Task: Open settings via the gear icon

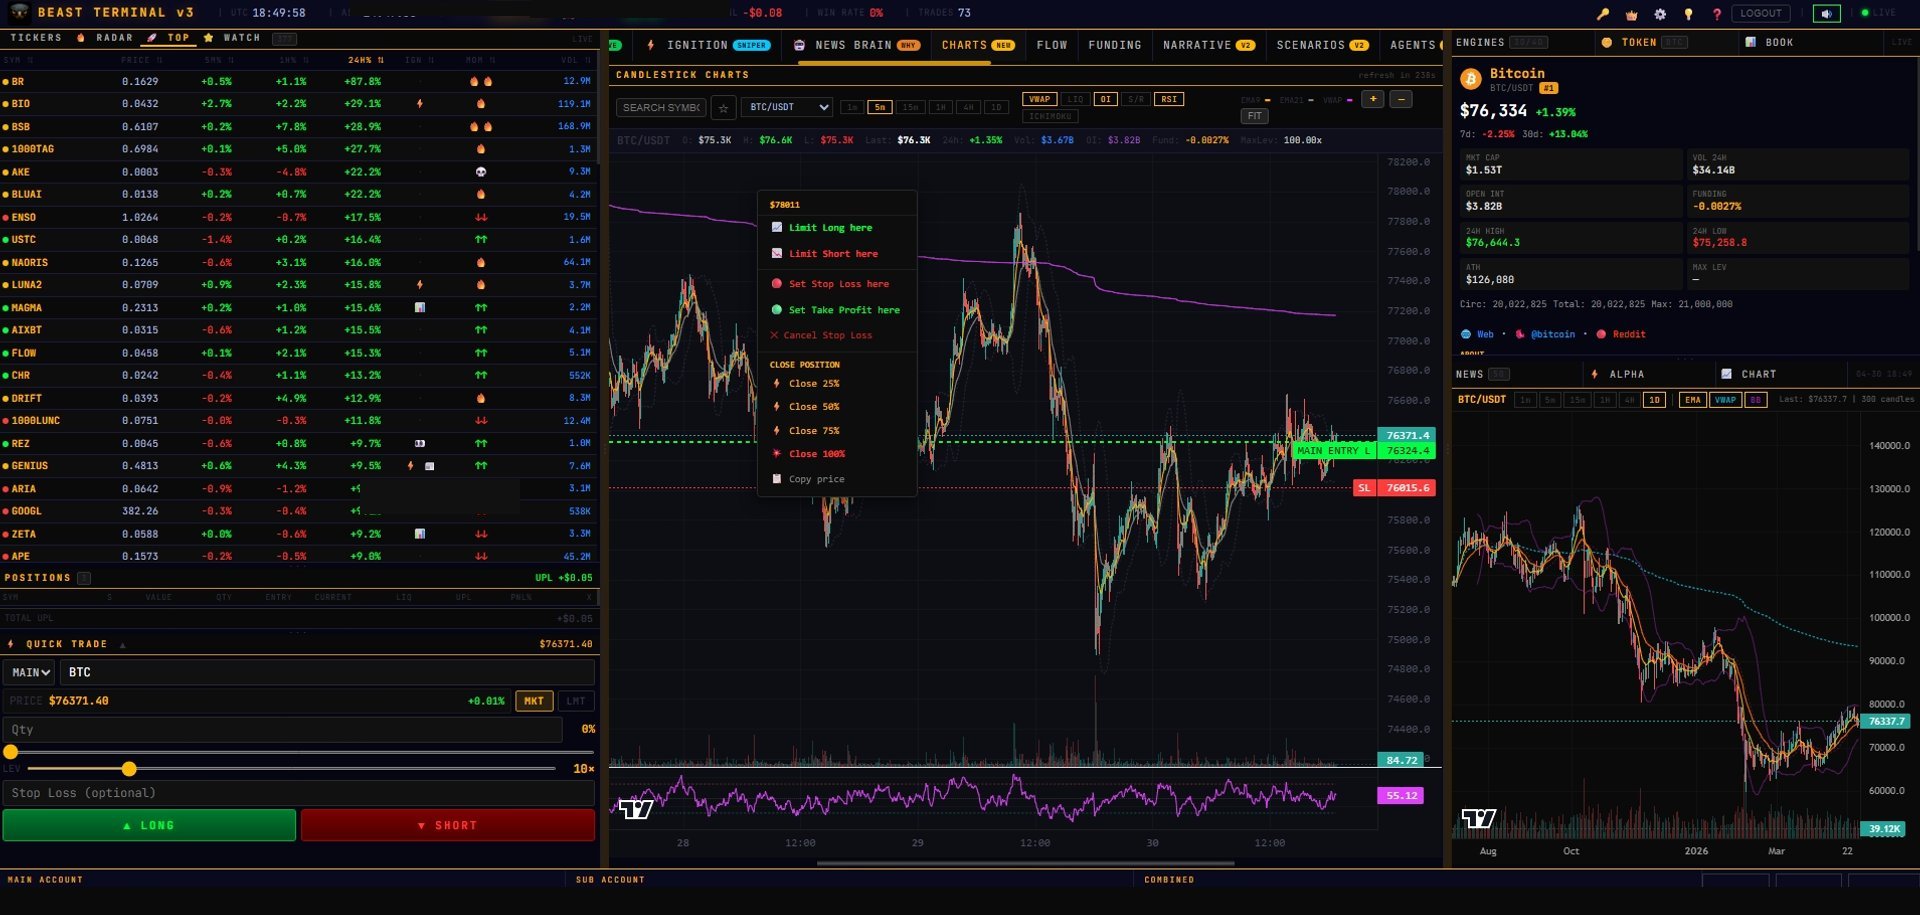Action: [1659, 13]
